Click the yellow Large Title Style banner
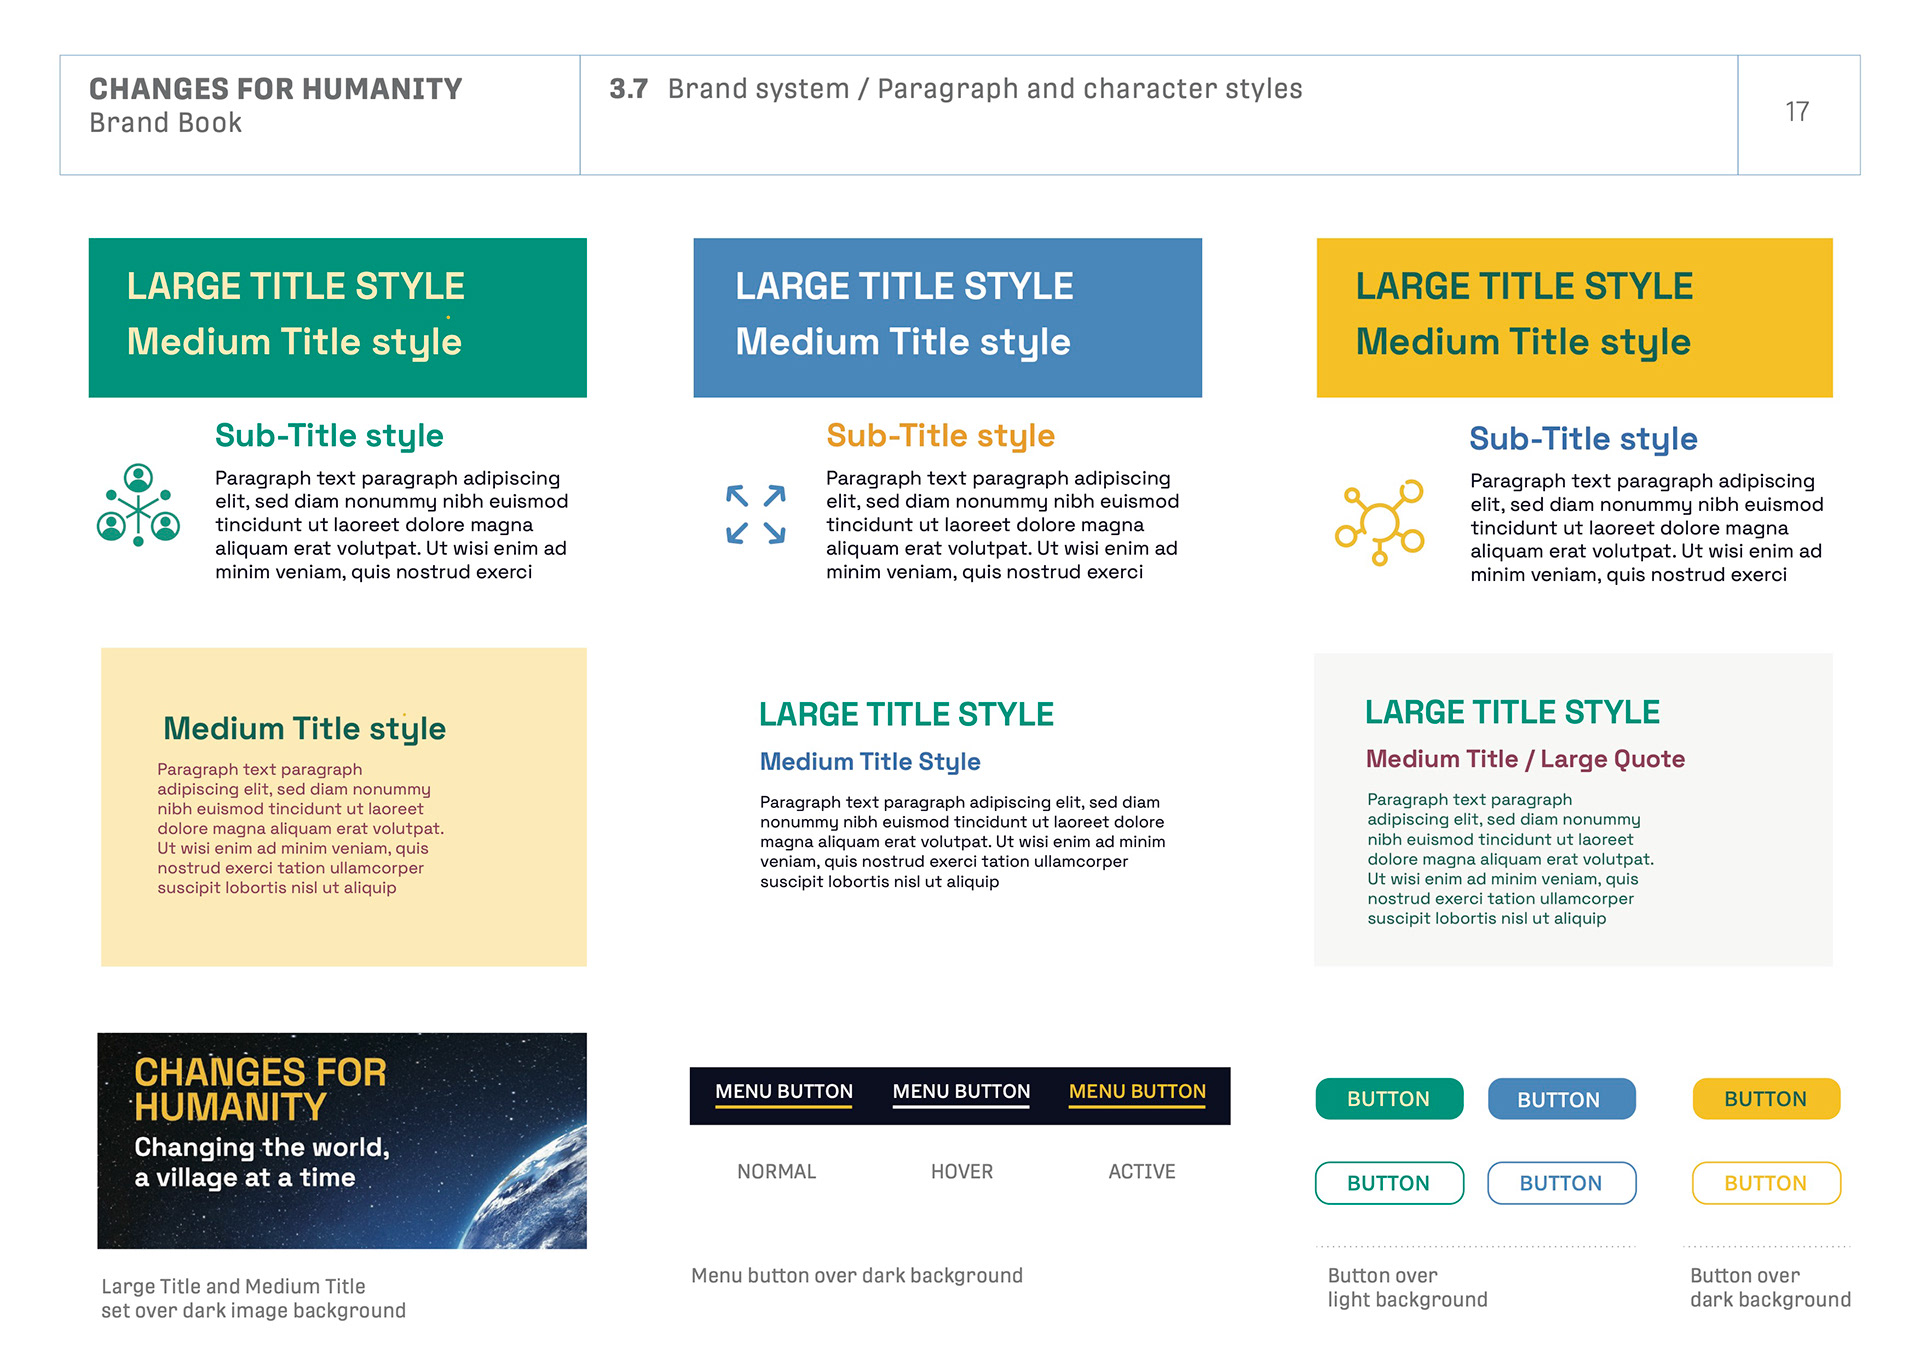 (x=1575, y=318)
